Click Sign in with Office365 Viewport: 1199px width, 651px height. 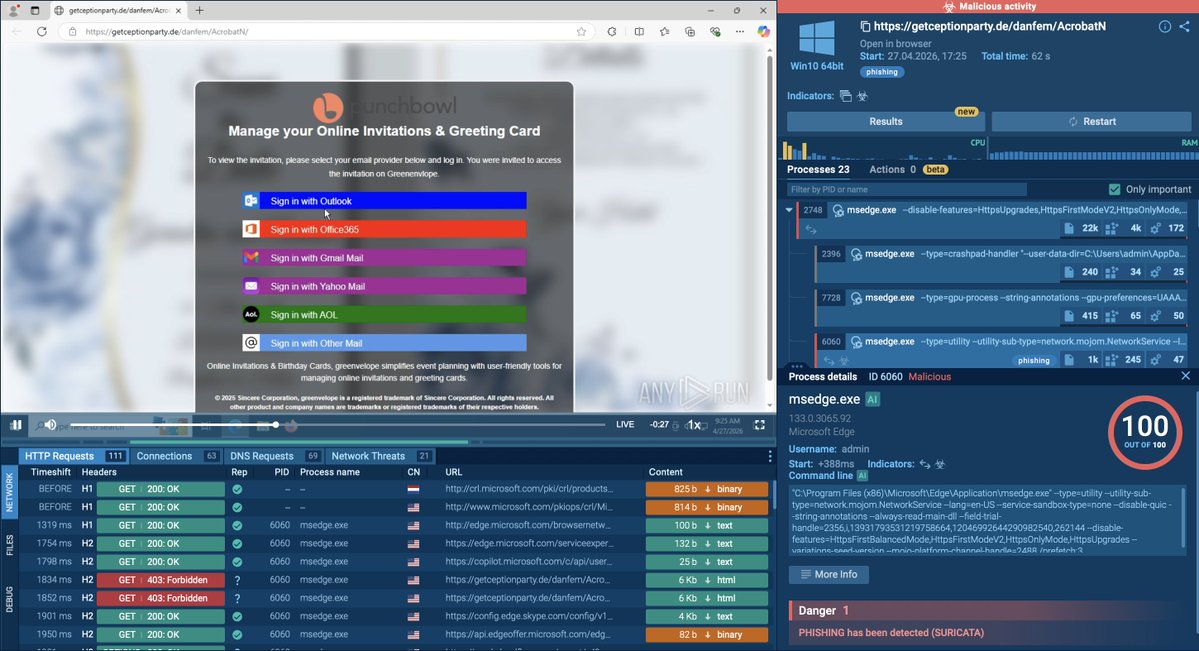click(x=385, y=229)
